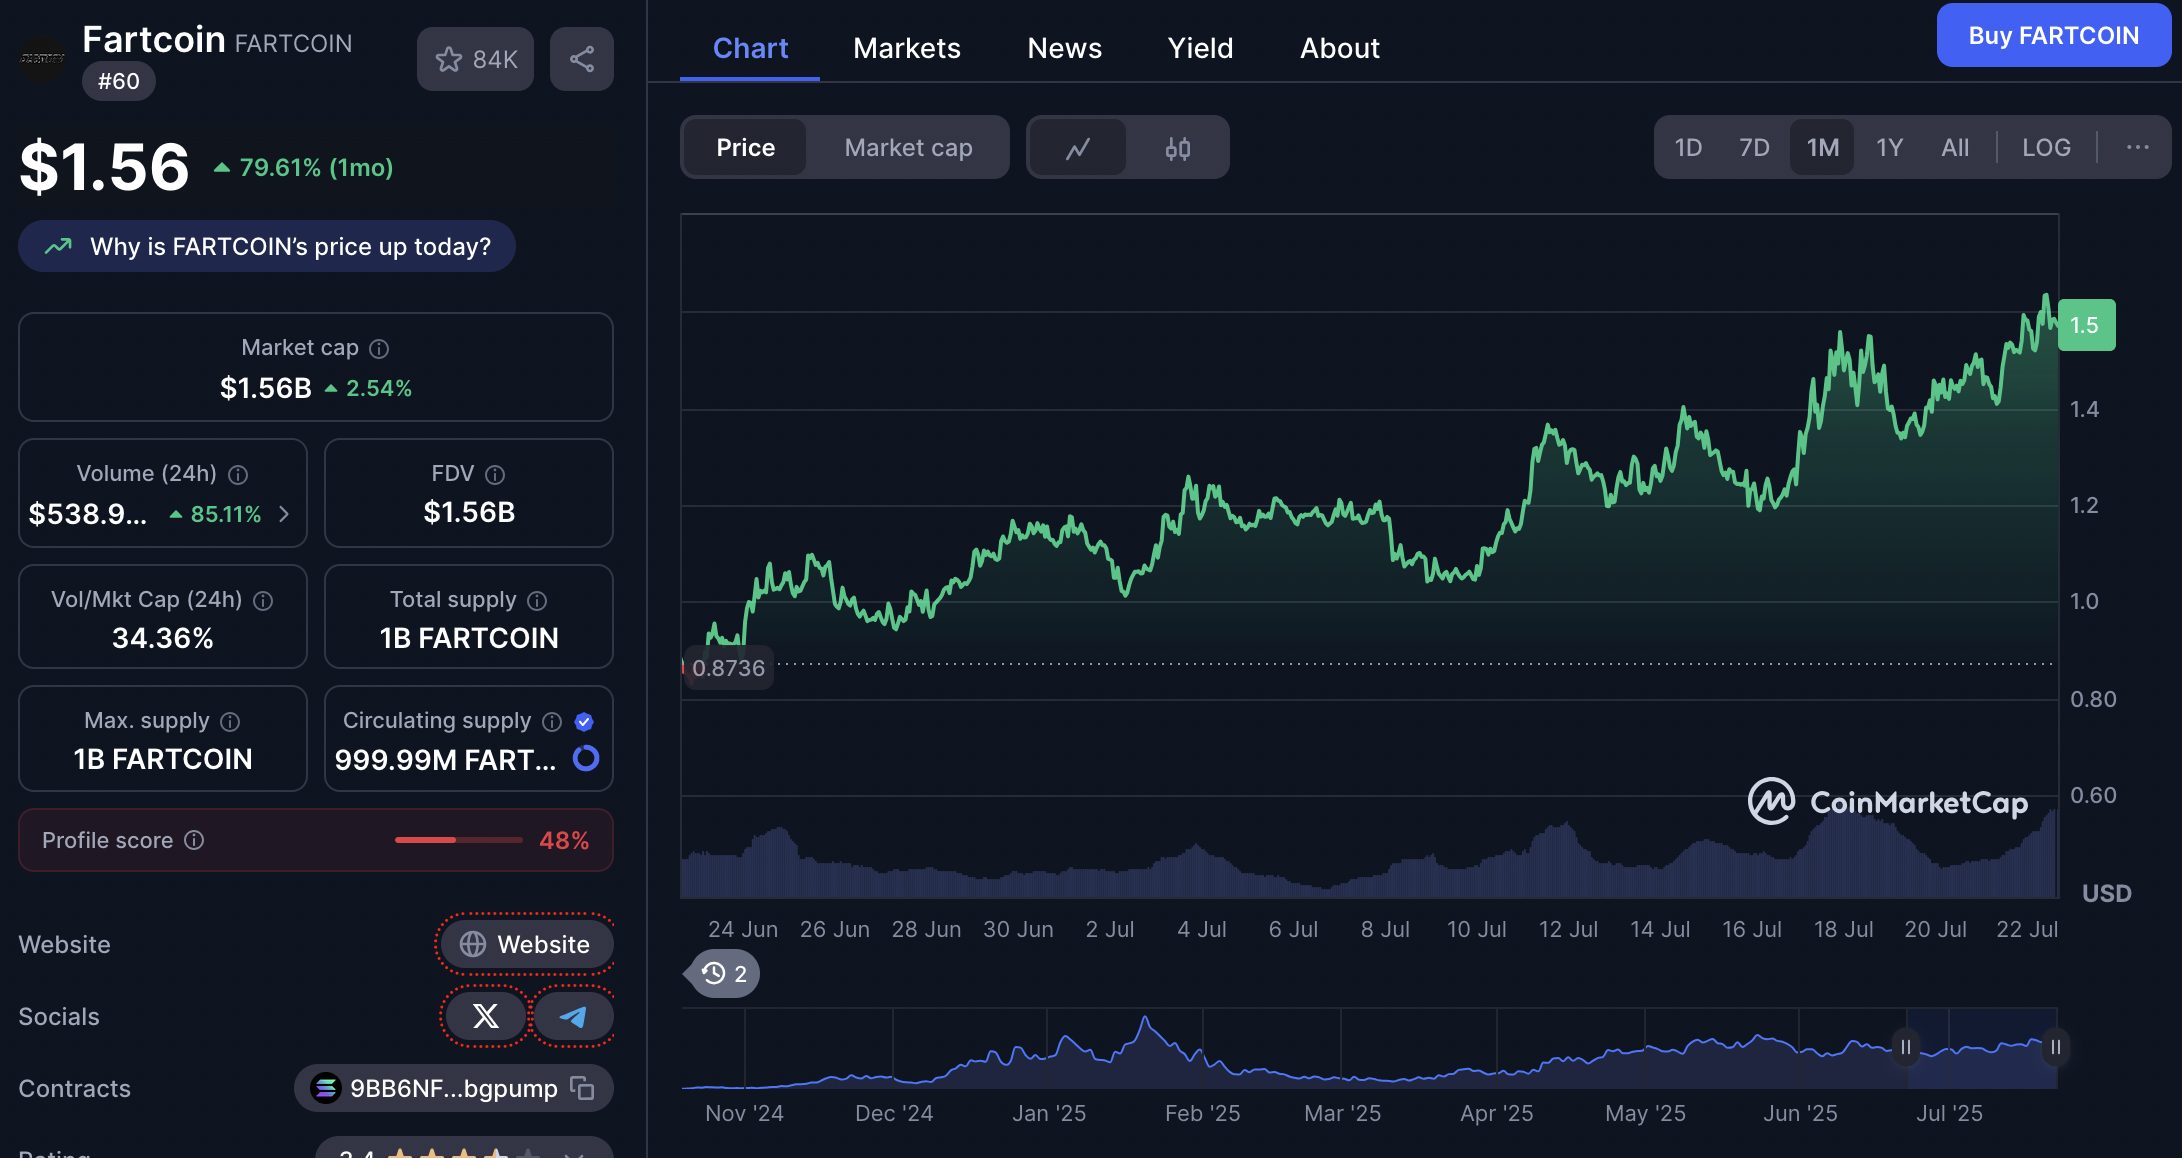Viewport: 2182px width, 1158px height.
Task: Open chart events history badge
Action: (723, 974)
